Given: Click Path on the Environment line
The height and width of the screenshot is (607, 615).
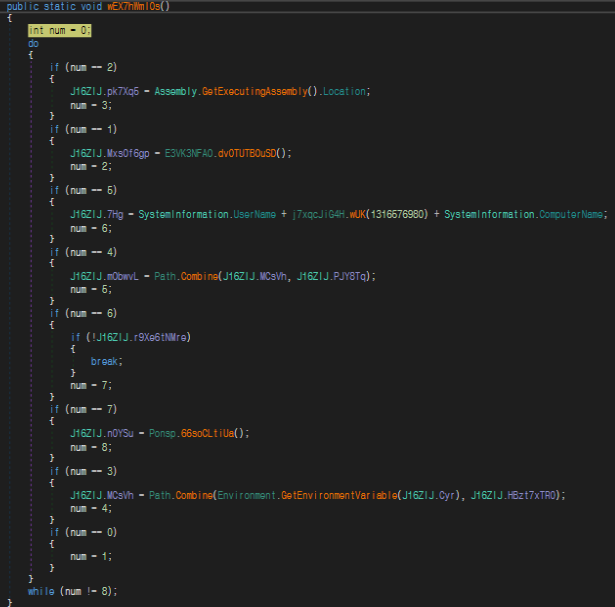Looking at the screenshot, I should coord(160,496).
